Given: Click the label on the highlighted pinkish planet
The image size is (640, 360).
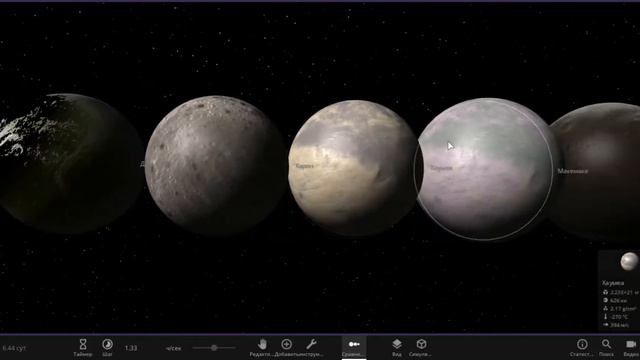Looking at the screenshot, I should [442, 168].
